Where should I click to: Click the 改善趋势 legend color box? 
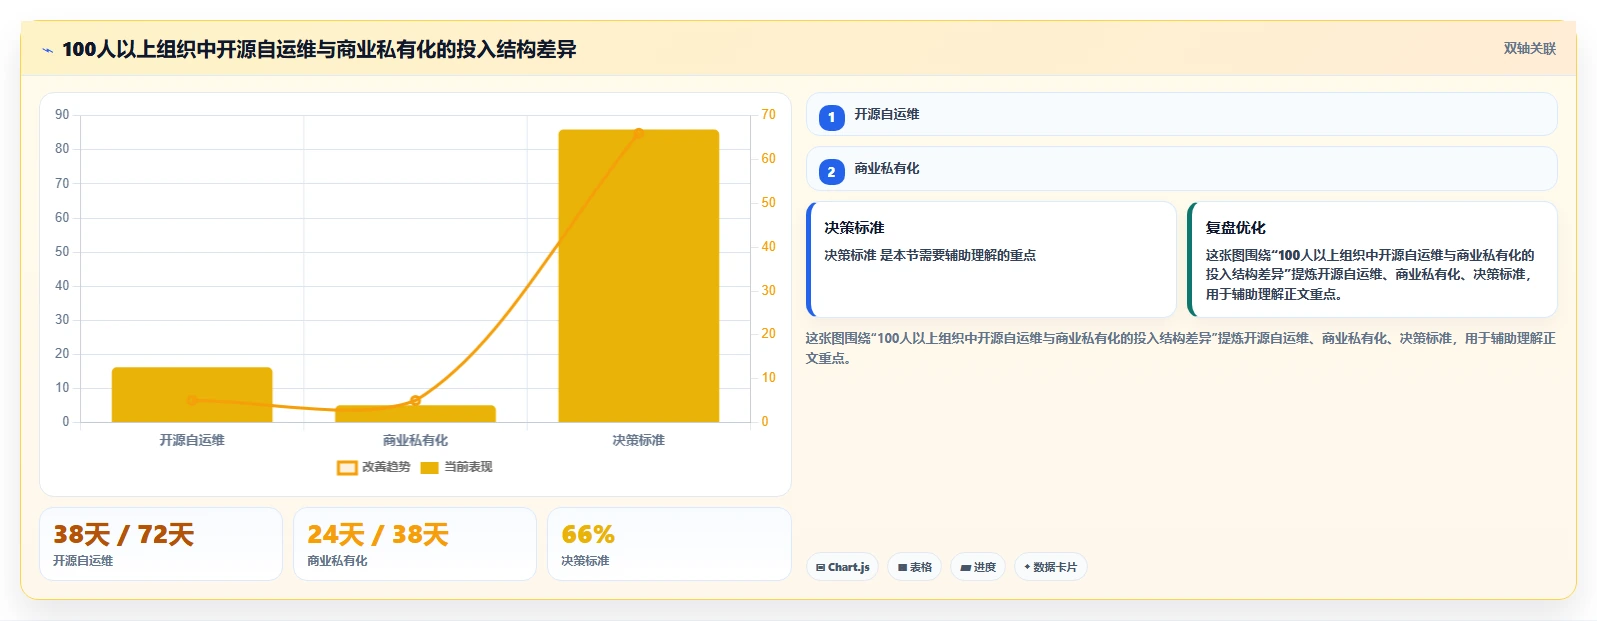[x=347, y=468]
